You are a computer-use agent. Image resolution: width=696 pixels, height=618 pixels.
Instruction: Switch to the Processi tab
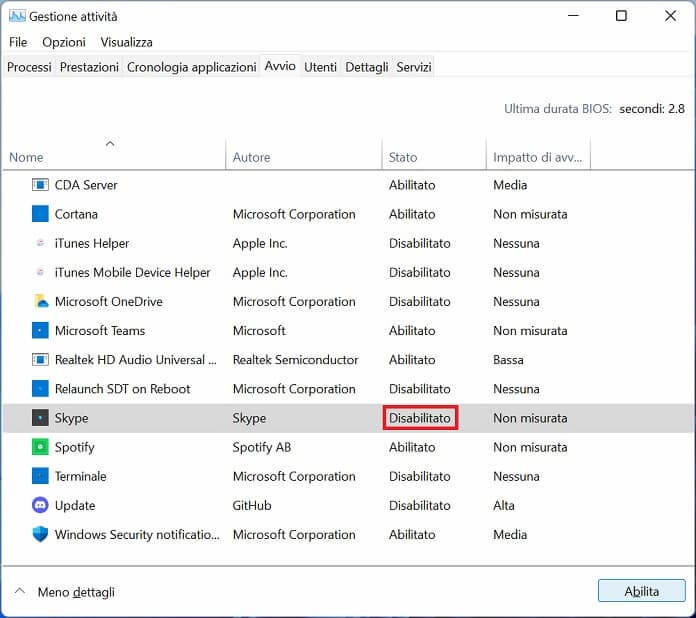click(29, 67)
